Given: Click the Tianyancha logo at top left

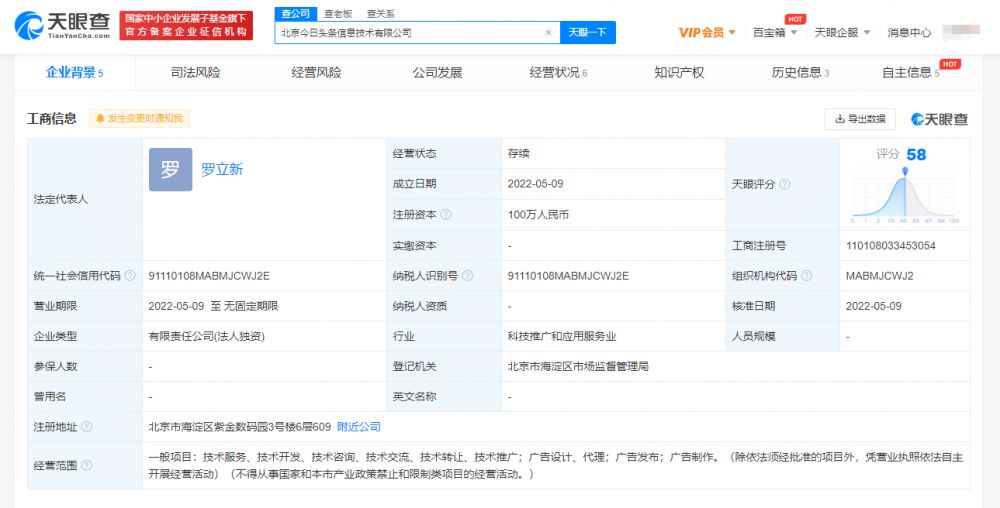Looking at the screenshot, I should pyautogui.click(x=62, y=26).
